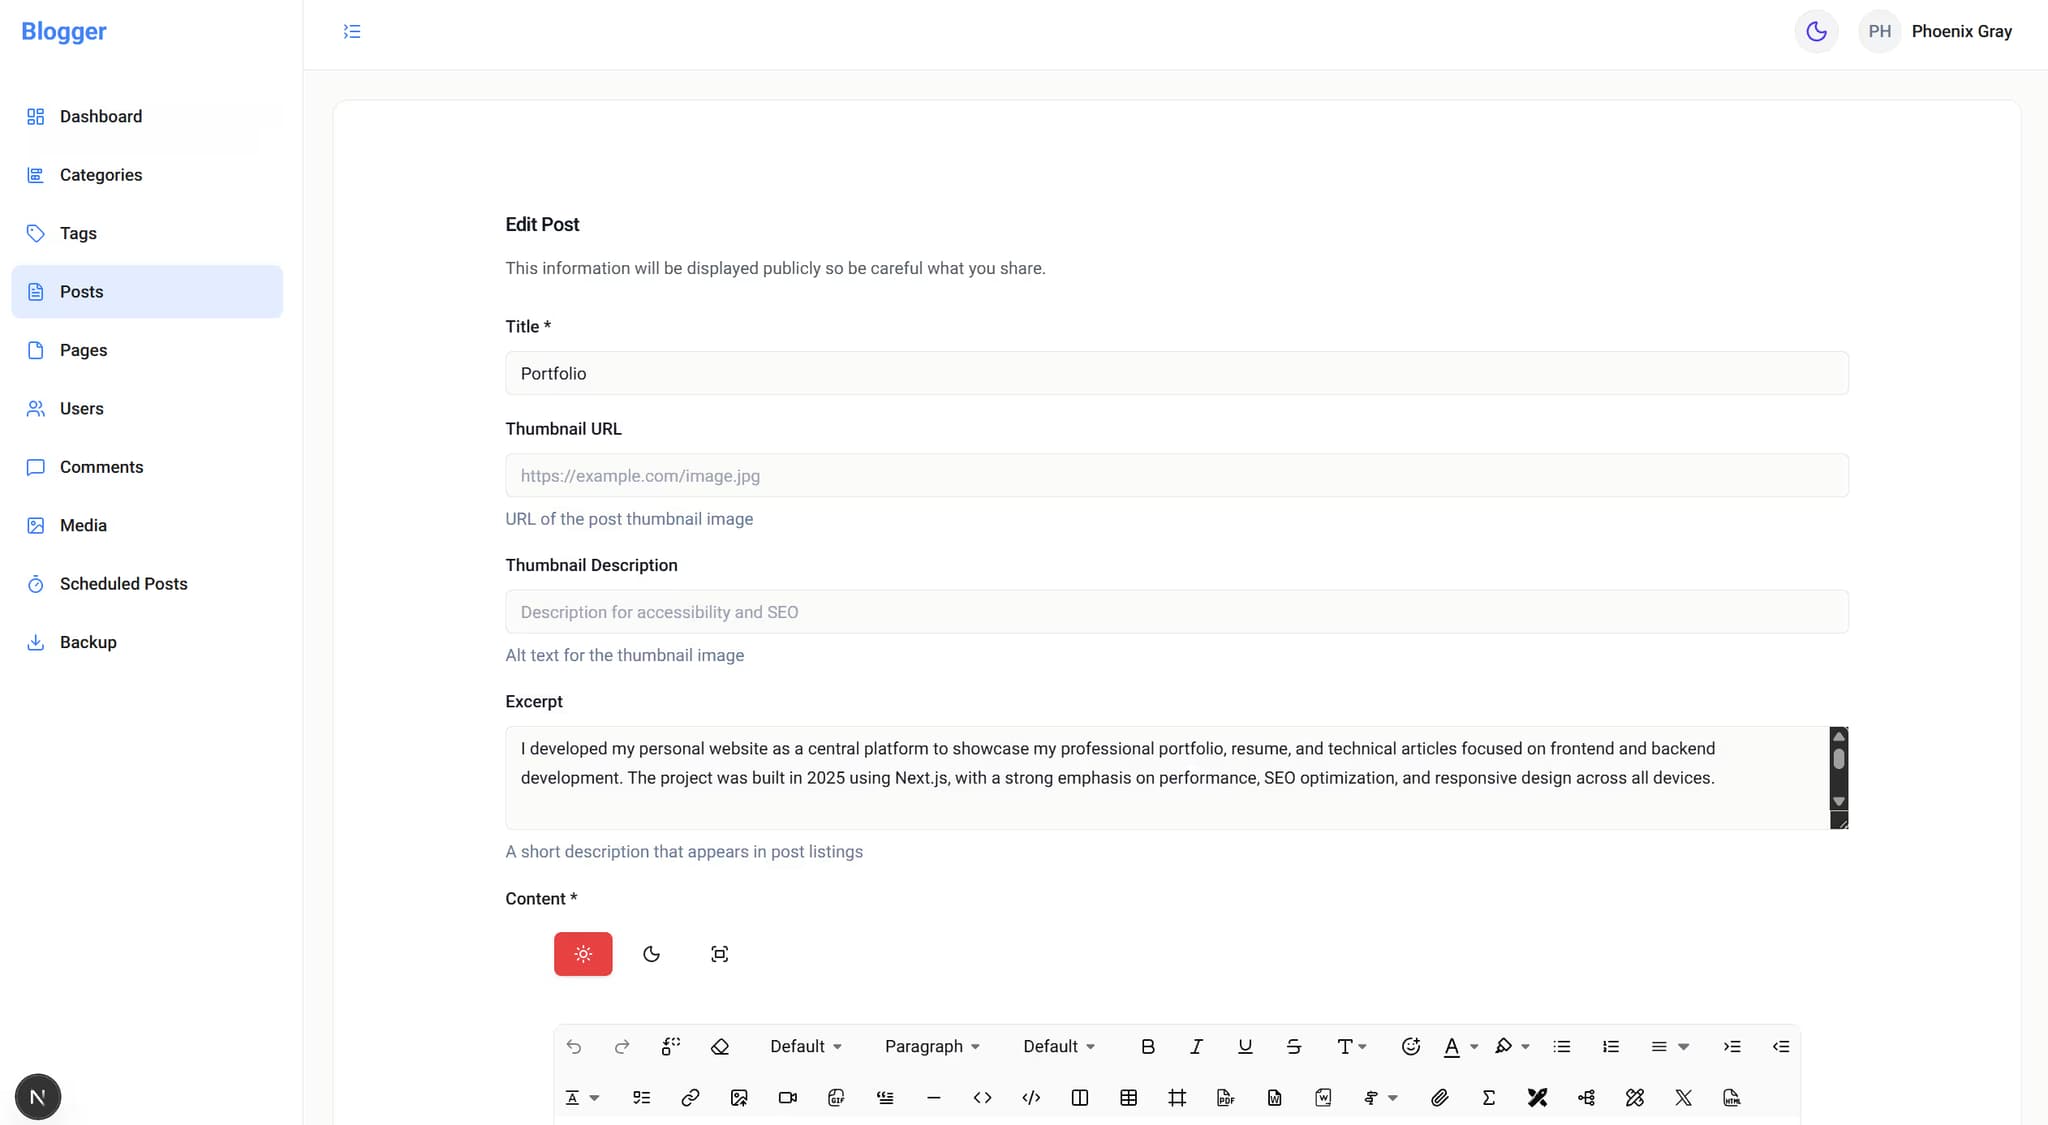This screenshot has width=2048, height=1125.
Task: Open the text alignment dropdown
Action: (1668, 1046)
